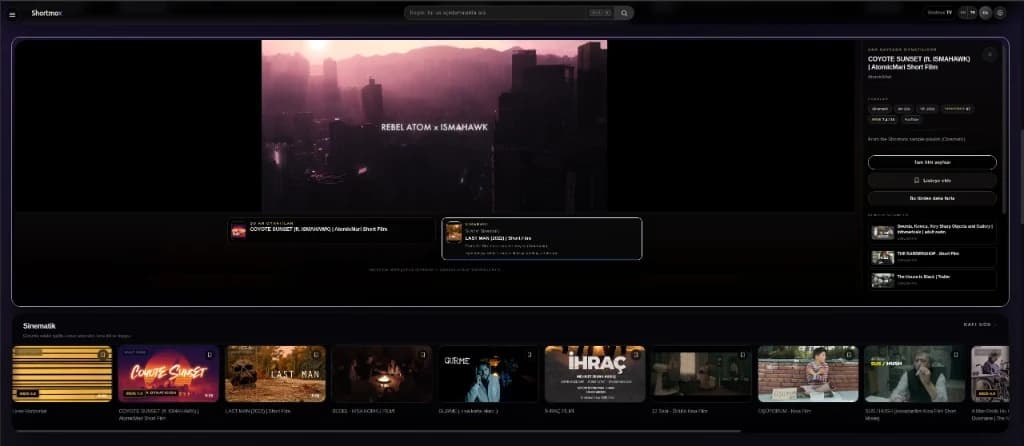Bookmark the gold striped first card
This screenshot has width=1024, height=446.
click(x=103, y=355)
